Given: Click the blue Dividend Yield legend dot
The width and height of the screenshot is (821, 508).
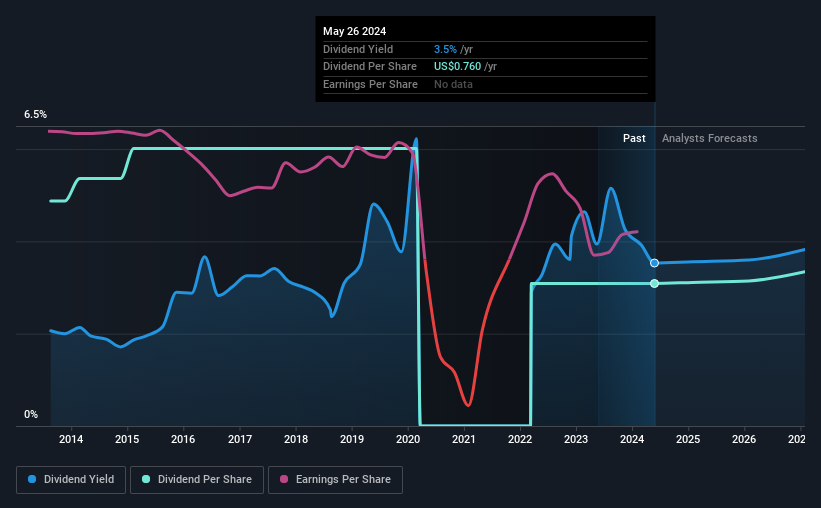Looking at the screenshot, I should tap(34, 479).
